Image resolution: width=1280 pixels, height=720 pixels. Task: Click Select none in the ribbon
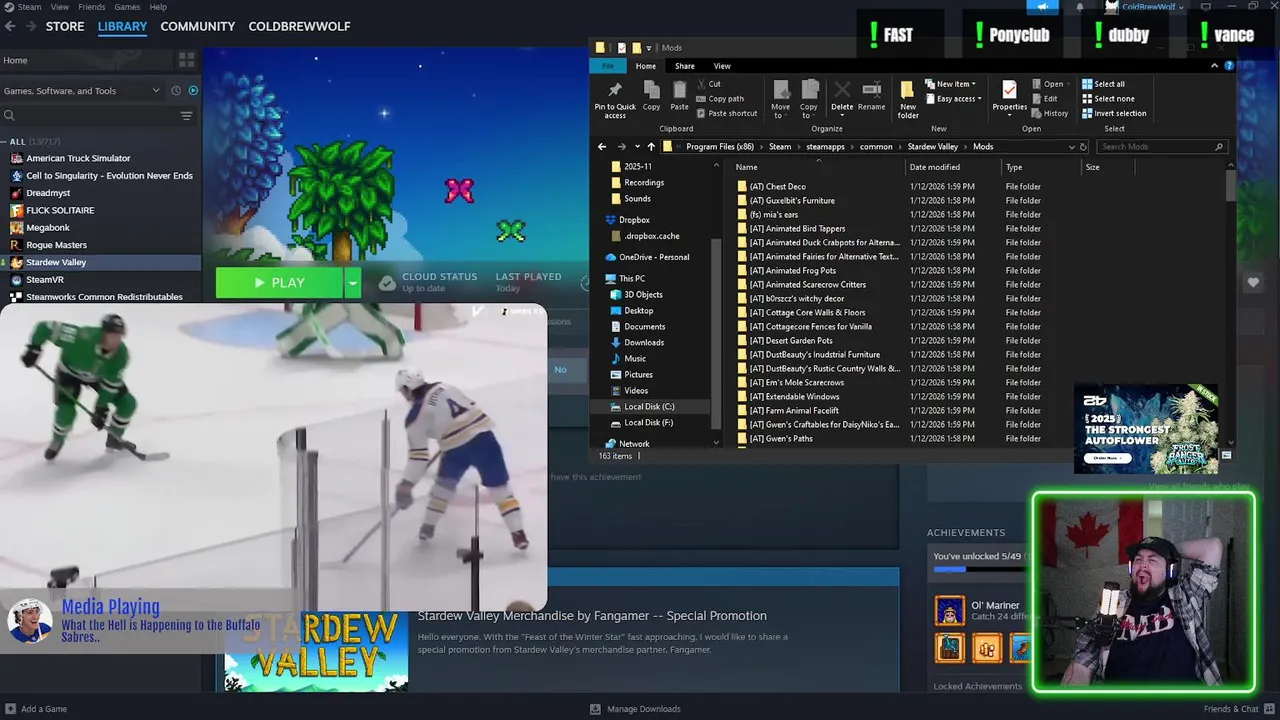(x=1108, y=99)
